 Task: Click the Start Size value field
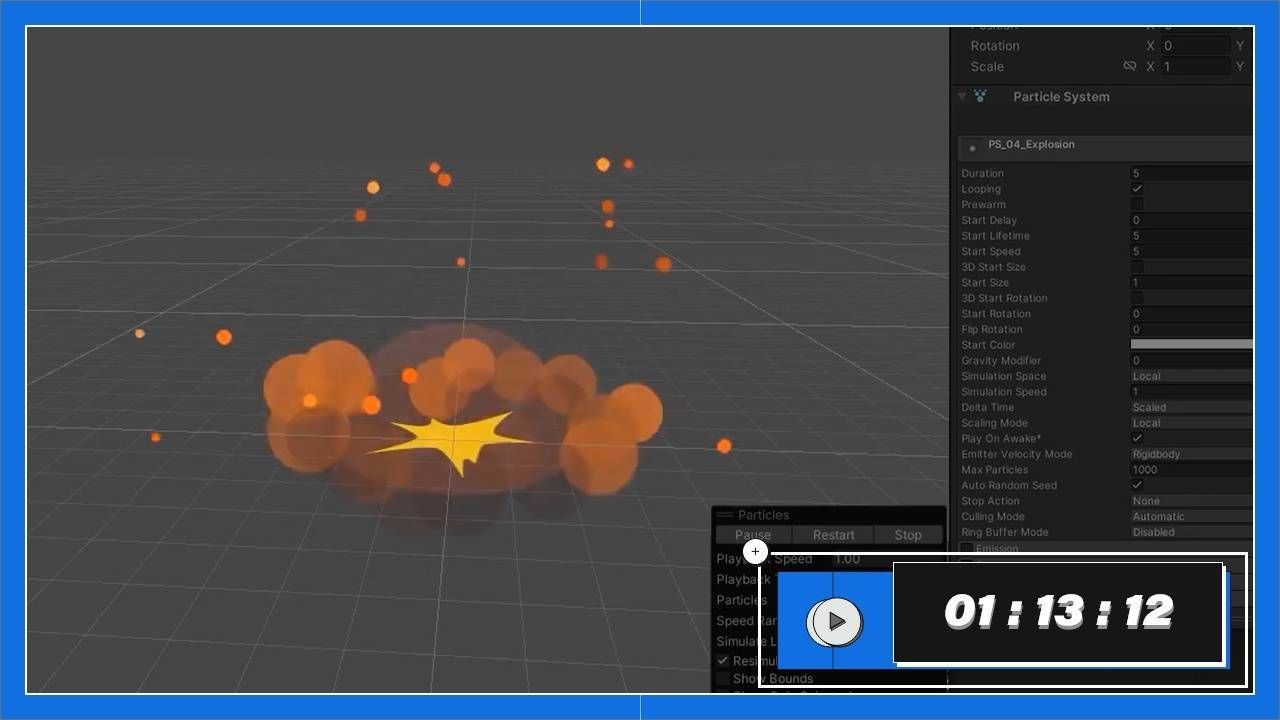1191,283
